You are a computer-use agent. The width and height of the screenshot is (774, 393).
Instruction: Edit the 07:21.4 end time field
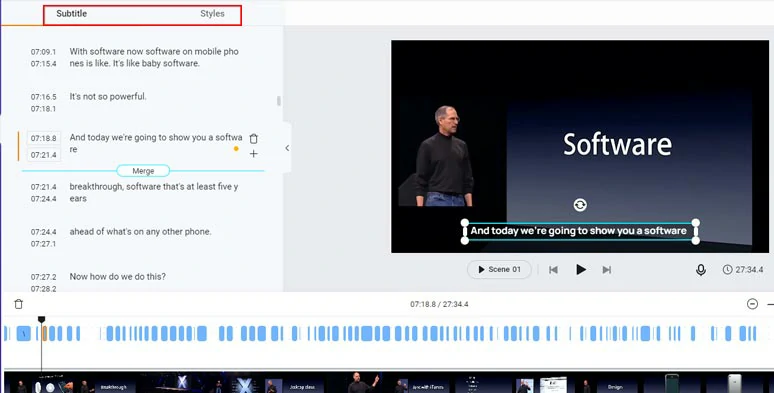(x=43, y=155)
